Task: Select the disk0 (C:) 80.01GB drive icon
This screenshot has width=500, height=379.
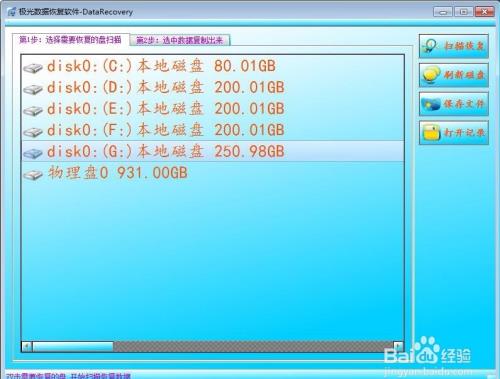Action: click(33, 67)
